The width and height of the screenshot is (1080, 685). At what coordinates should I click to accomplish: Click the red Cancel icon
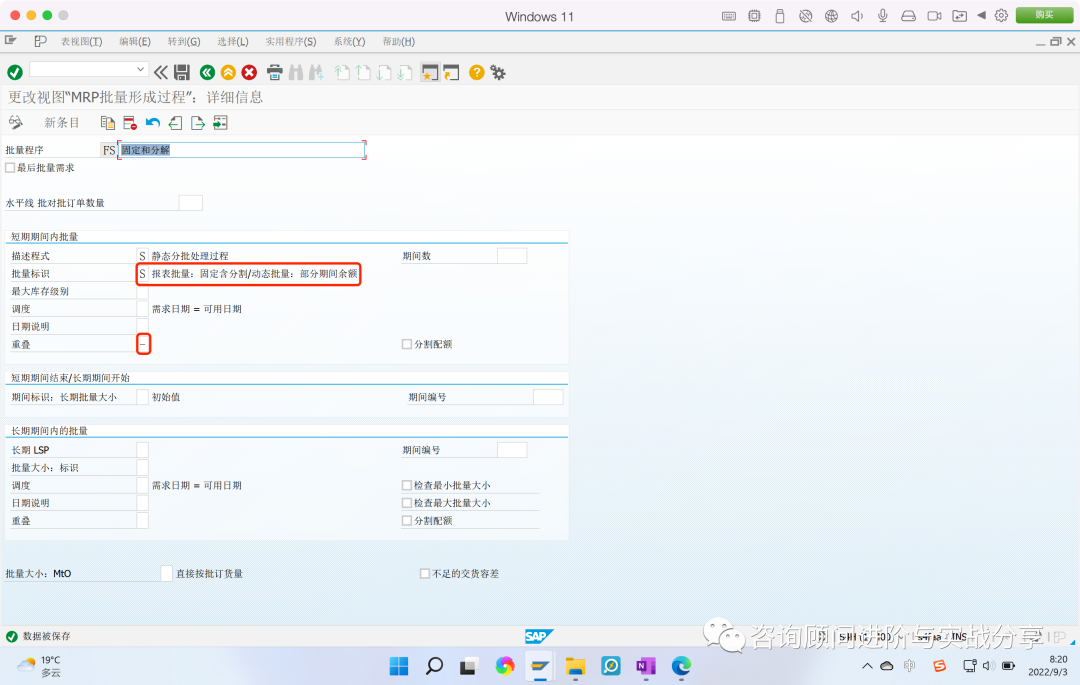click(249, 72)
